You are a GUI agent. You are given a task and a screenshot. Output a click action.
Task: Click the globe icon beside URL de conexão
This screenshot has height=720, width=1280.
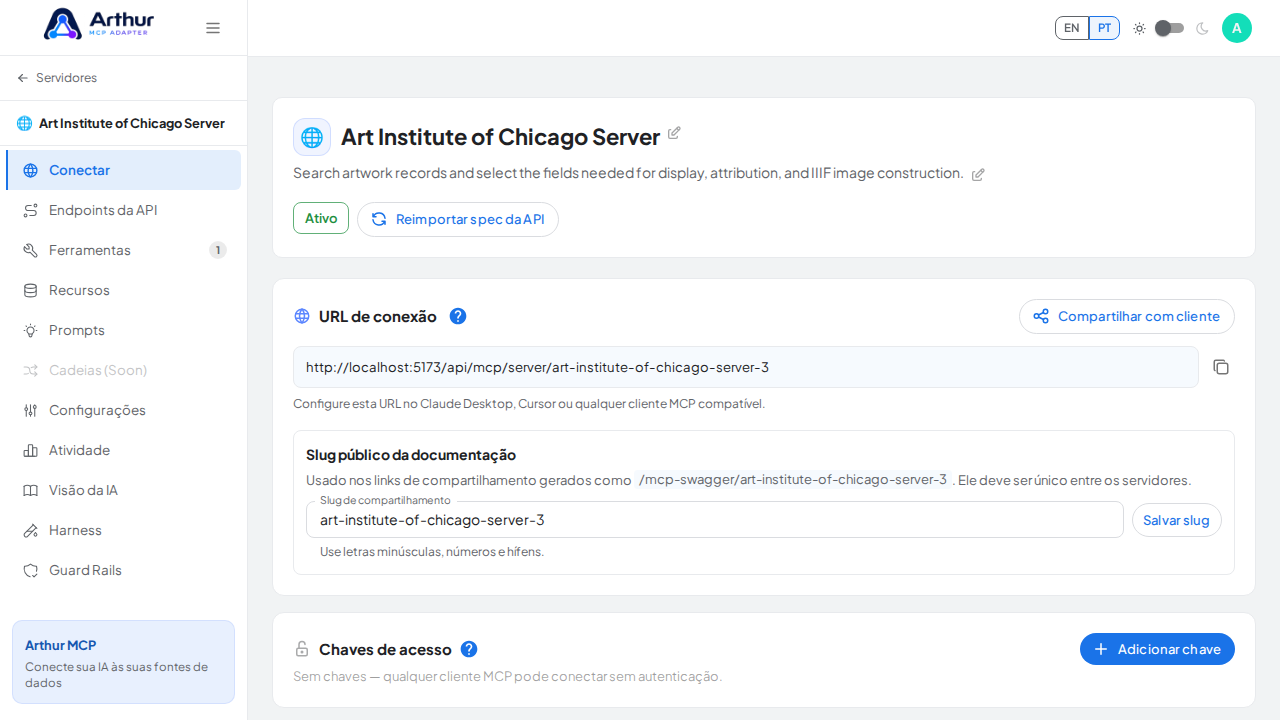click(302, 316)
